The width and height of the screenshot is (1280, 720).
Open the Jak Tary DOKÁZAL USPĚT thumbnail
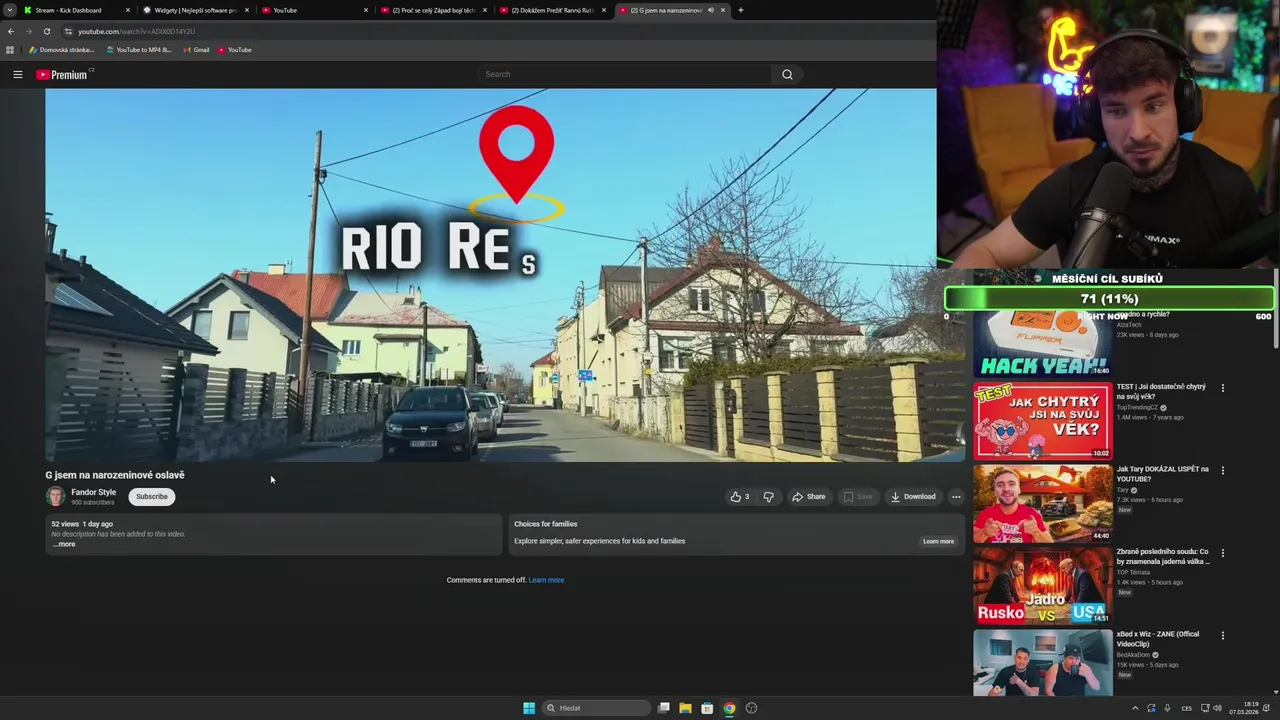(x=1042, y=503)
